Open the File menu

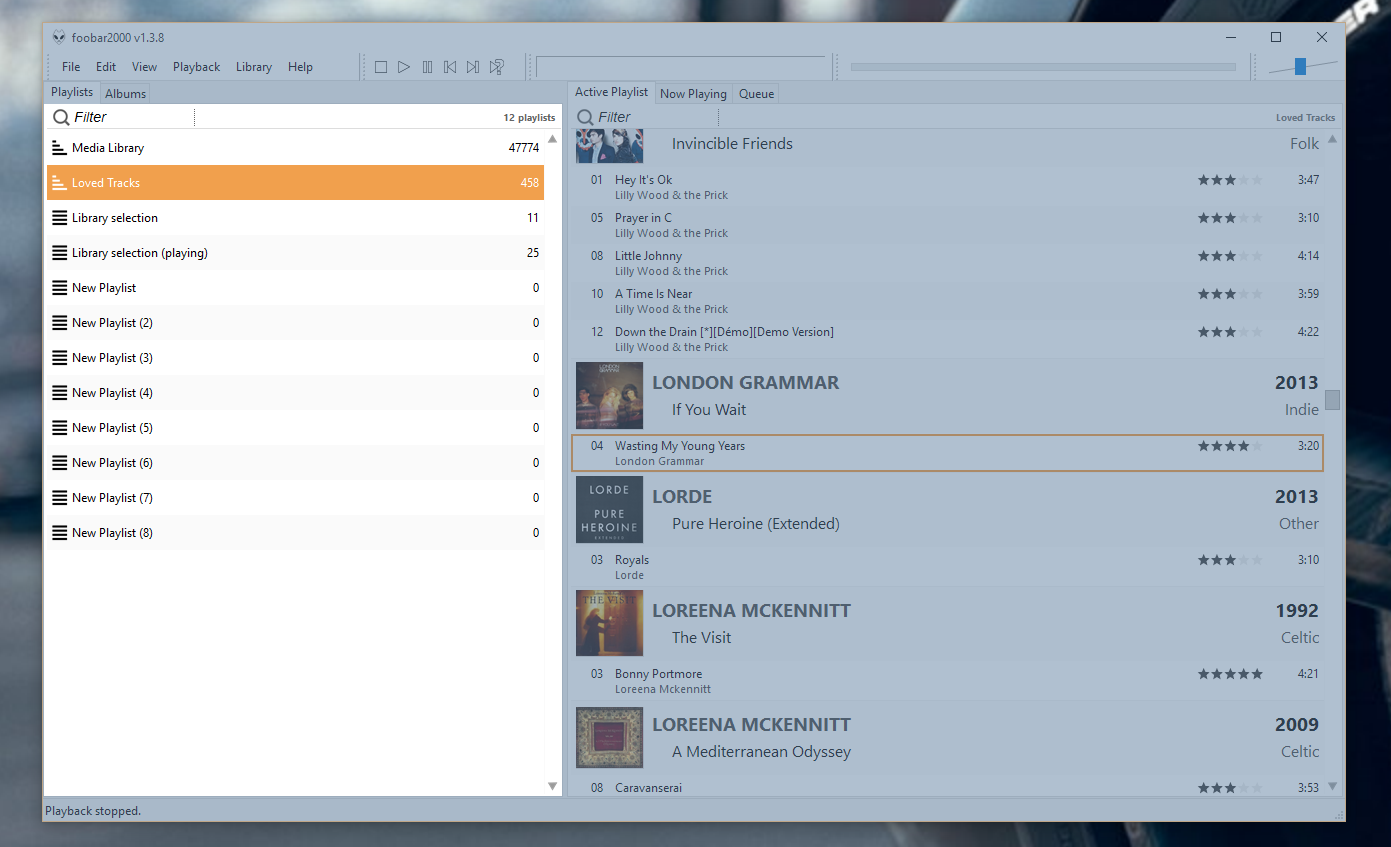point(71,67)
